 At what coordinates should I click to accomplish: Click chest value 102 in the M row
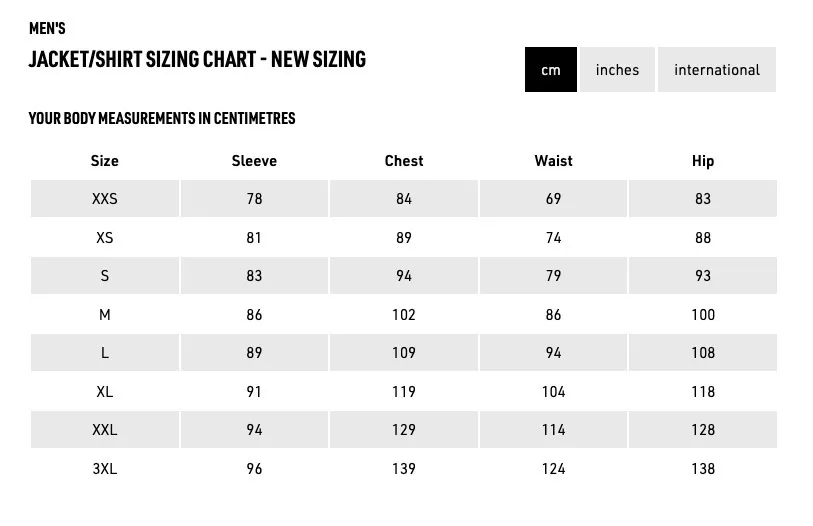pos(404,314)
